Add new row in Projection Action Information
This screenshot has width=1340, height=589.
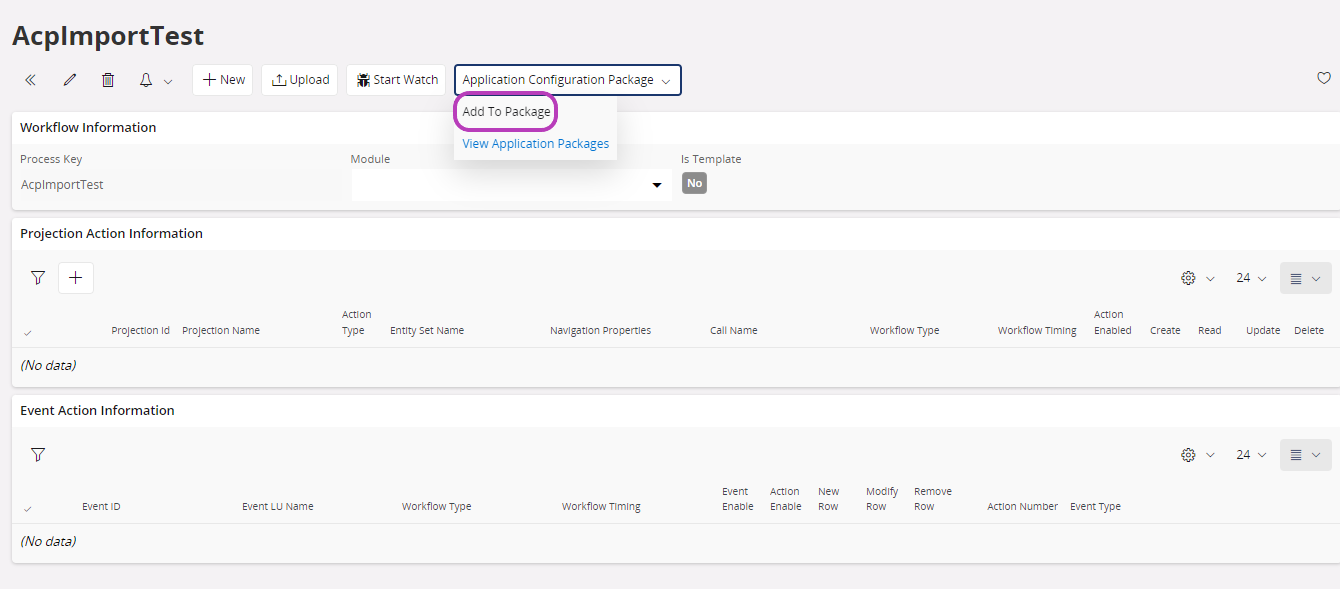pos(76,278)
